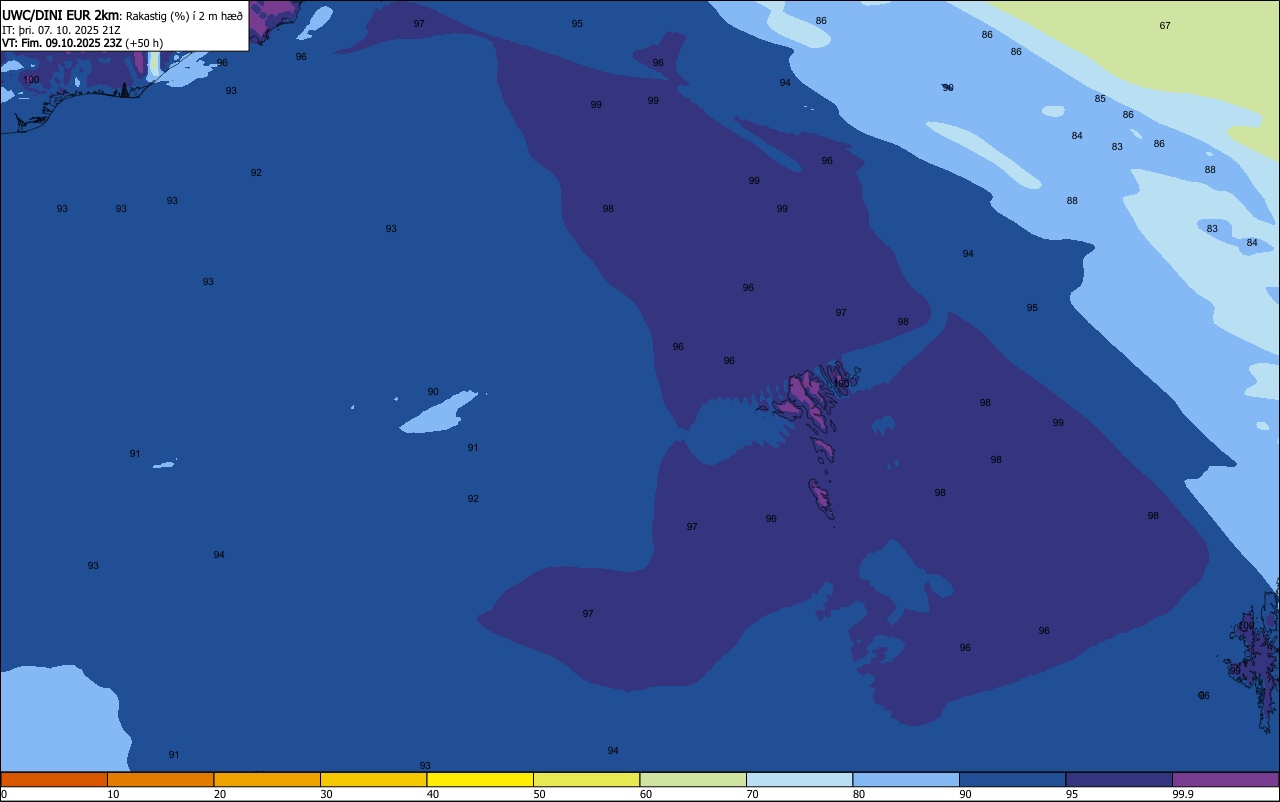Click the 'VT: Fim. 09.10.2025 23Z' valid time
Image resolution: width=1280 pixels, height=802 pixels.
point(62,43)
